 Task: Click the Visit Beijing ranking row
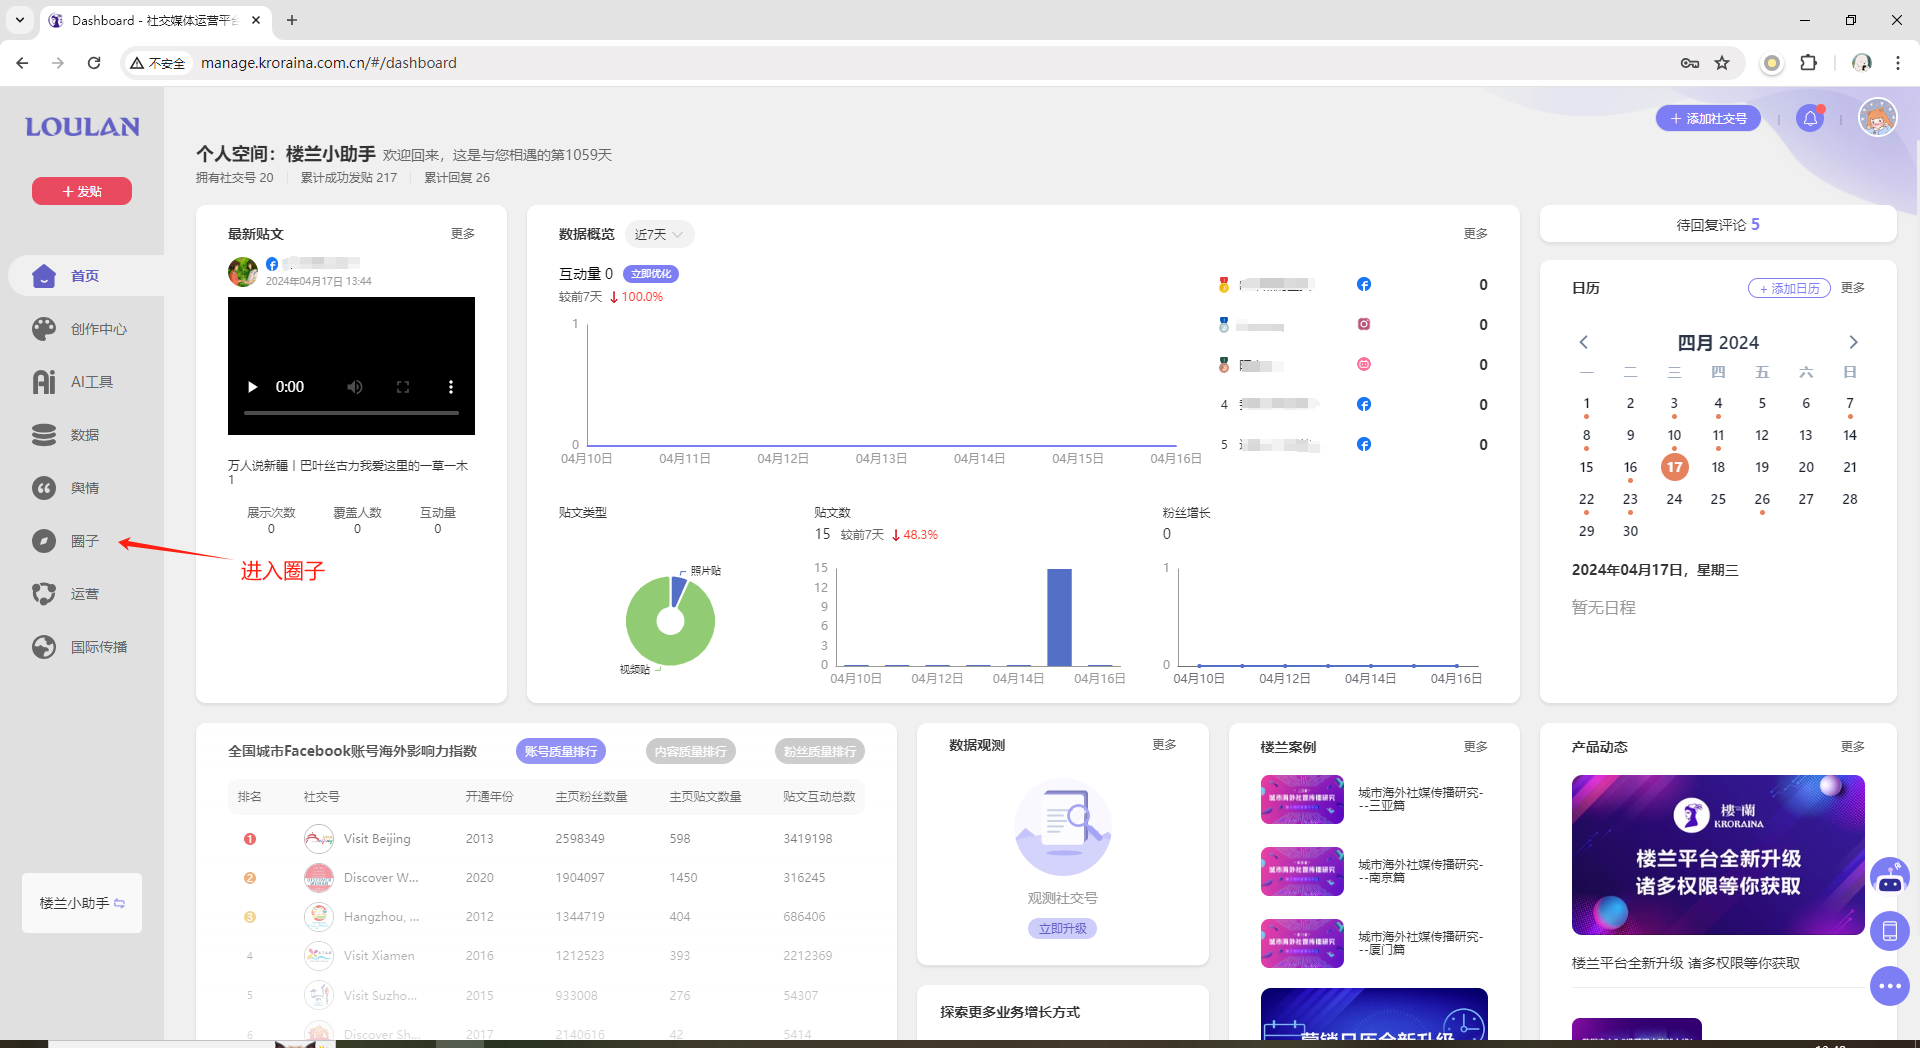pos(546,839)
